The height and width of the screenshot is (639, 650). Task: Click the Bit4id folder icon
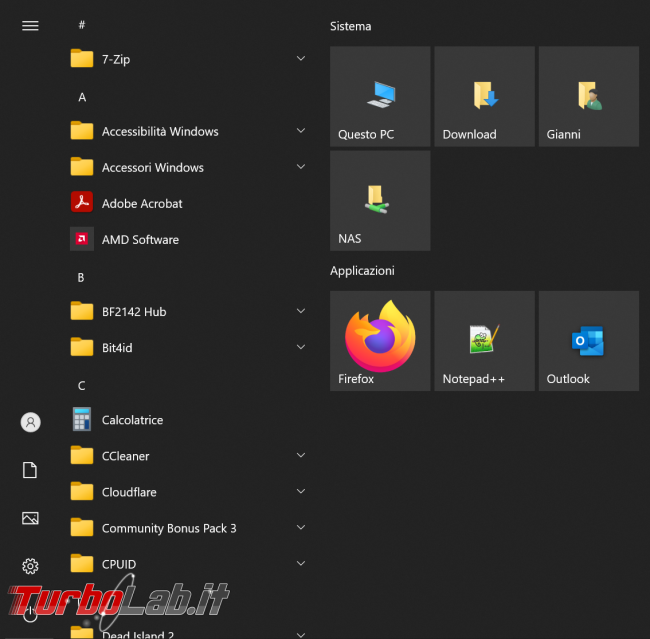pos(82,347)
